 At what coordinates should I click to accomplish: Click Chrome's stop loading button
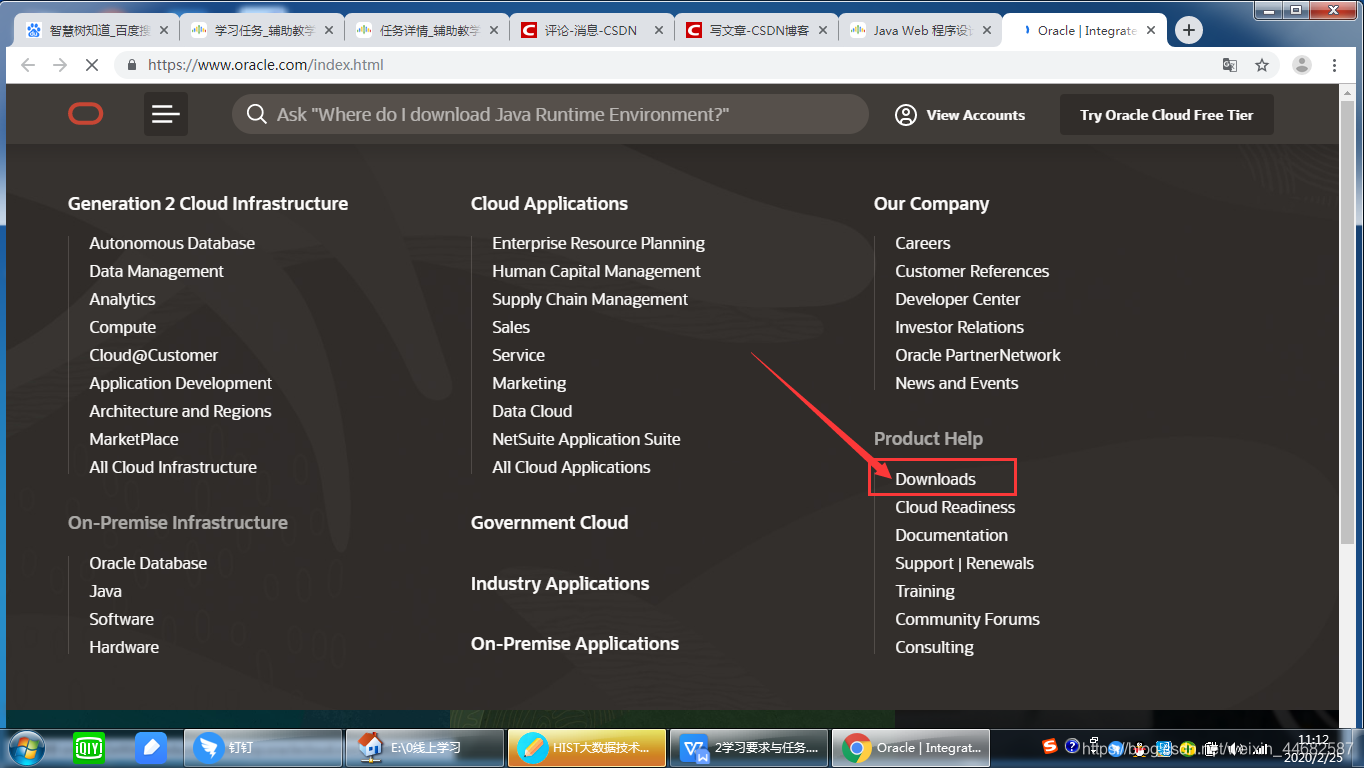coord(90,65)
